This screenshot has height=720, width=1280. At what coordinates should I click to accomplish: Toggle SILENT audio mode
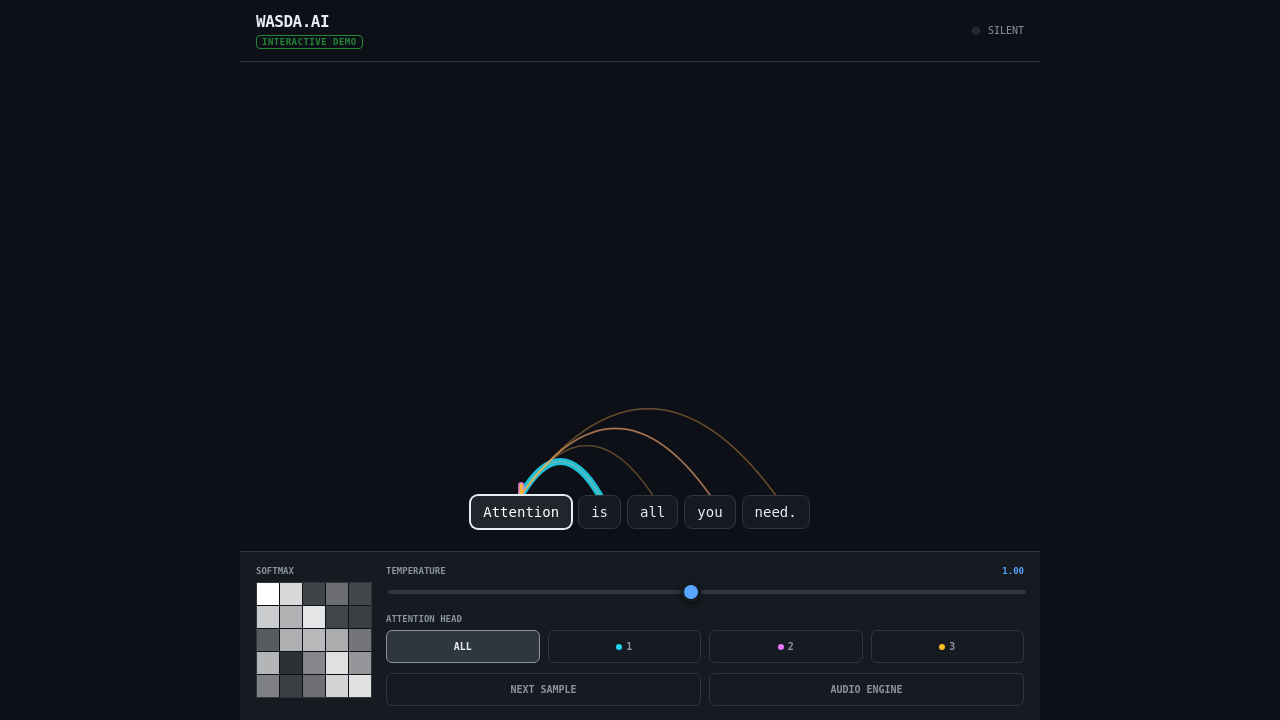tap(997, 30)
